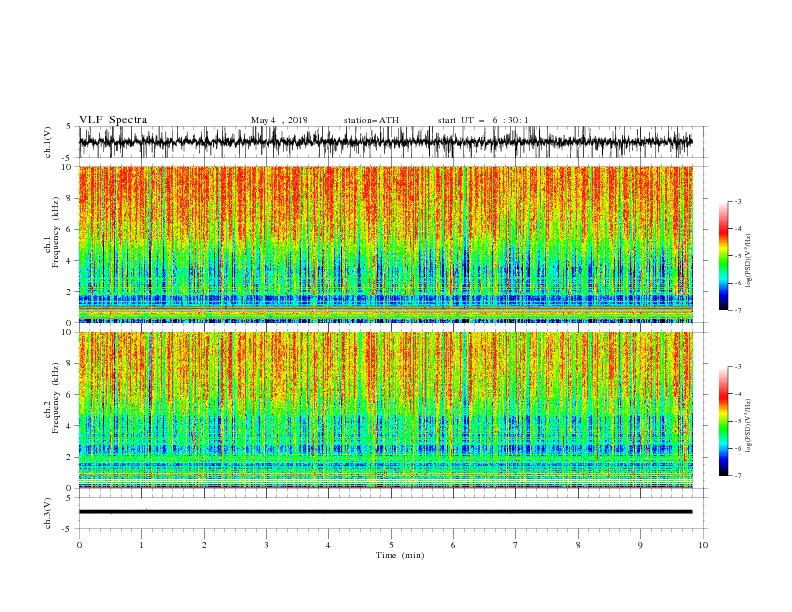This screenshot has width=792, height=612.
Task: Click the "6" tick on the Time axis
Action: 453,545
